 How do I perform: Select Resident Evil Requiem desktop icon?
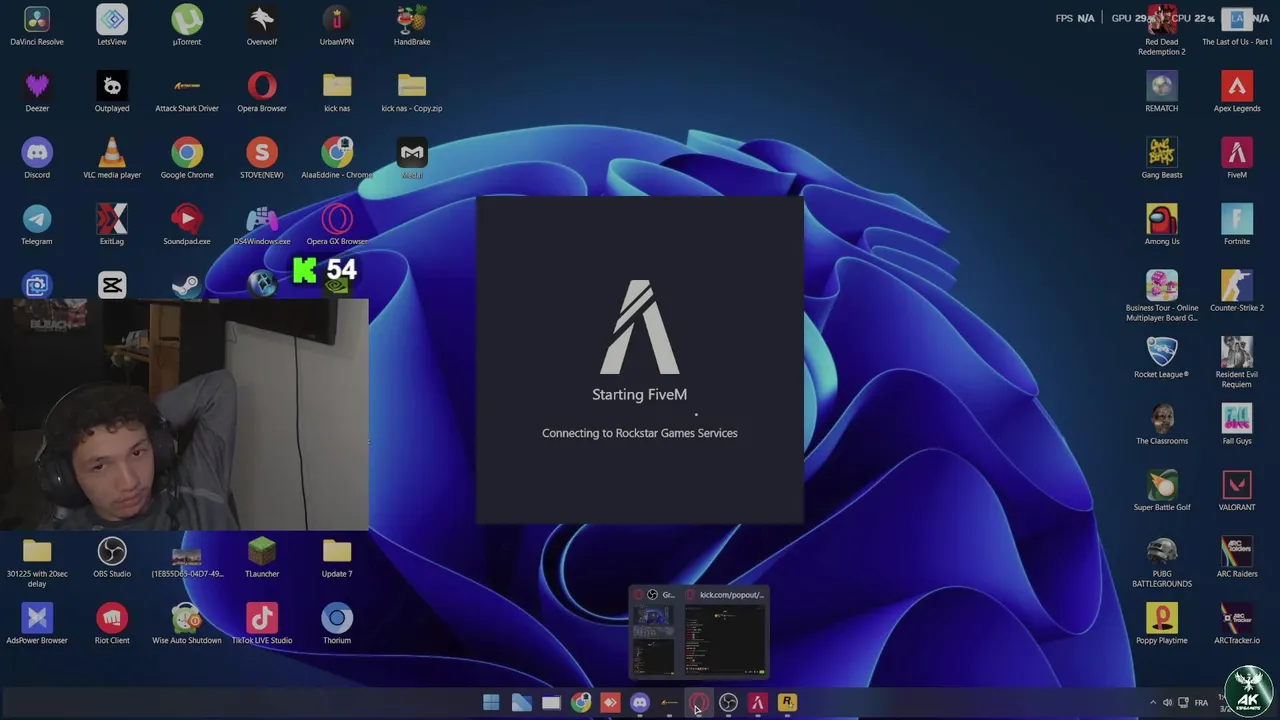1237,363
